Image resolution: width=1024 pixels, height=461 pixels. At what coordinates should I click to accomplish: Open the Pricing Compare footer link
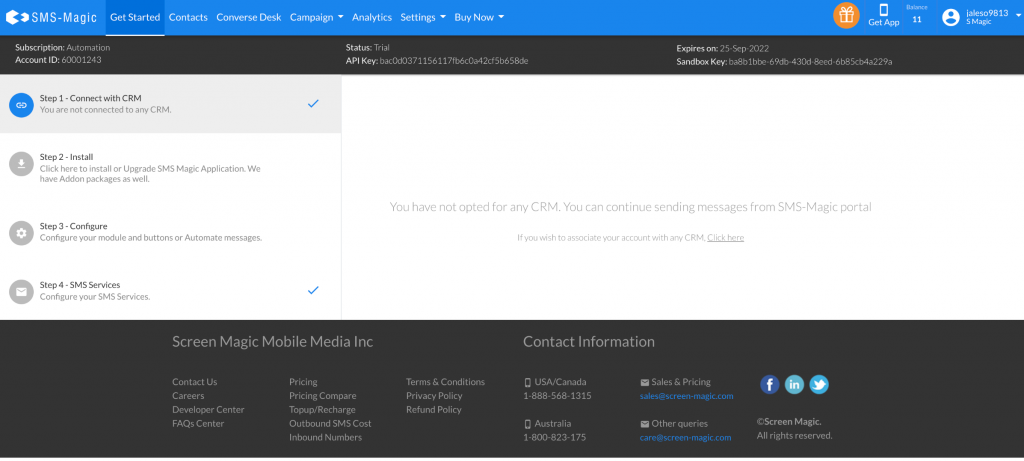pos(323,396)
